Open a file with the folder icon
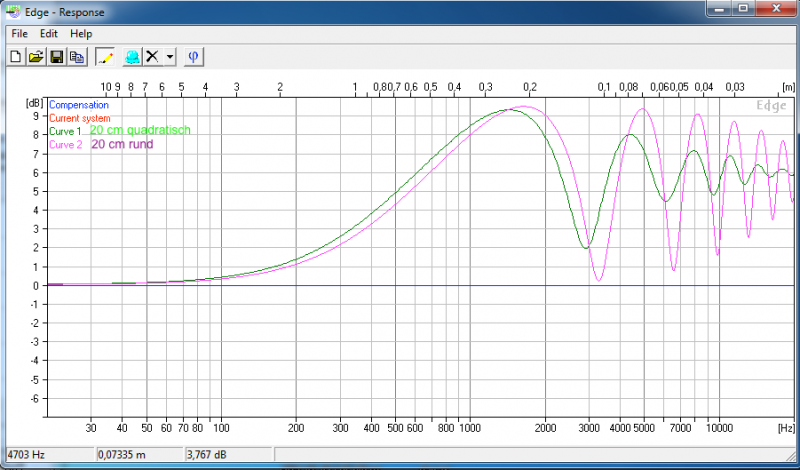The width and height of the screenshot is (800, 470). point(35,57)
